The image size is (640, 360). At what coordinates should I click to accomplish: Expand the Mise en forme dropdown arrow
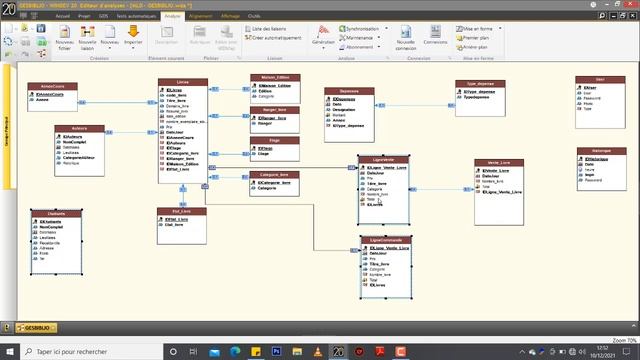pyautogui.click(x=500, y=29)
